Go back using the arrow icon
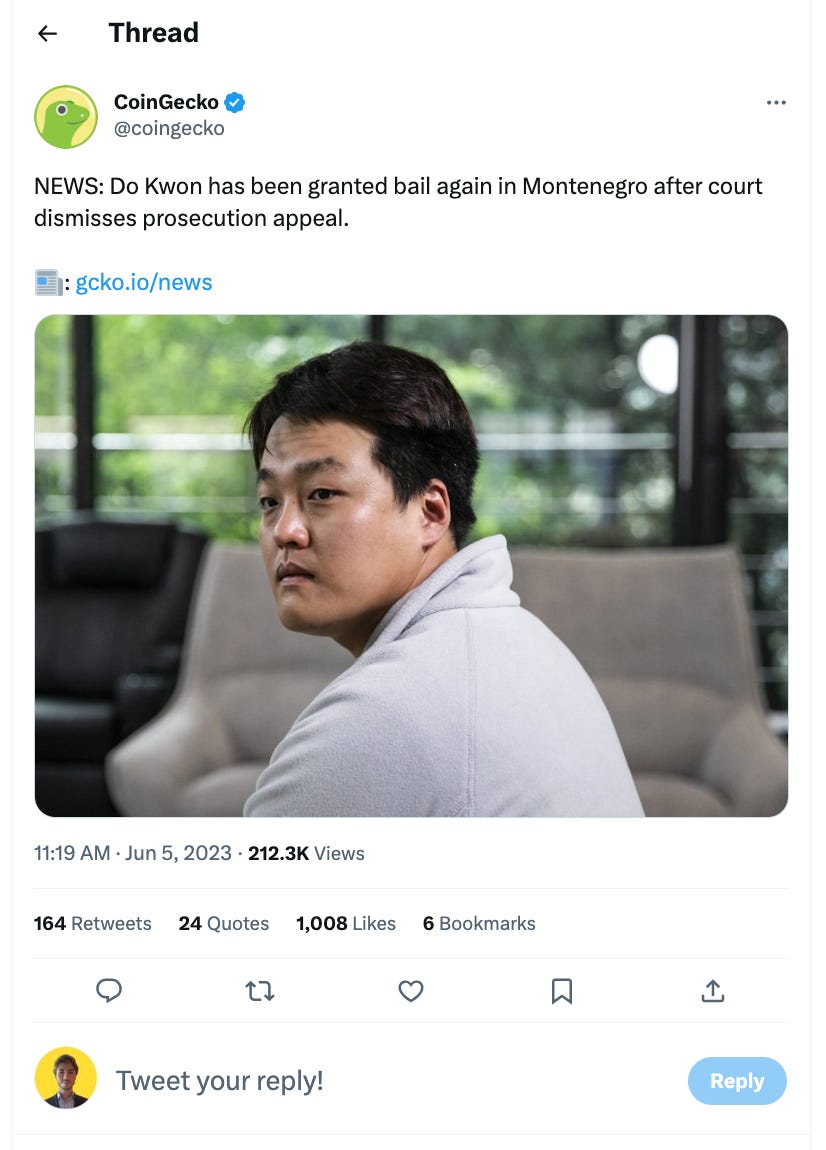 click(x=48, y=33)
